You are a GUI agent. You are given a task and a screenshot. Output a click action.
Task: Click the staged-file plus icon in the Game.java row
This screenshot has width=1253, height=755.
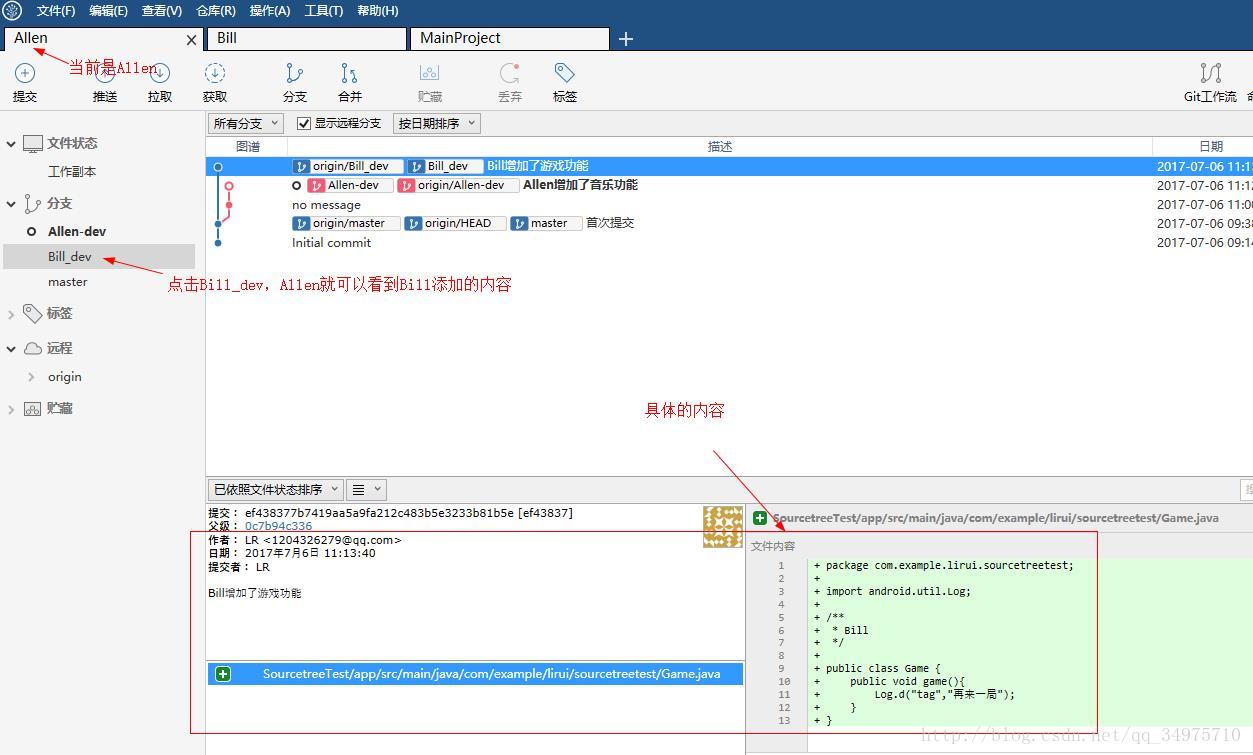pyautogui.click(x=223, y=674)
